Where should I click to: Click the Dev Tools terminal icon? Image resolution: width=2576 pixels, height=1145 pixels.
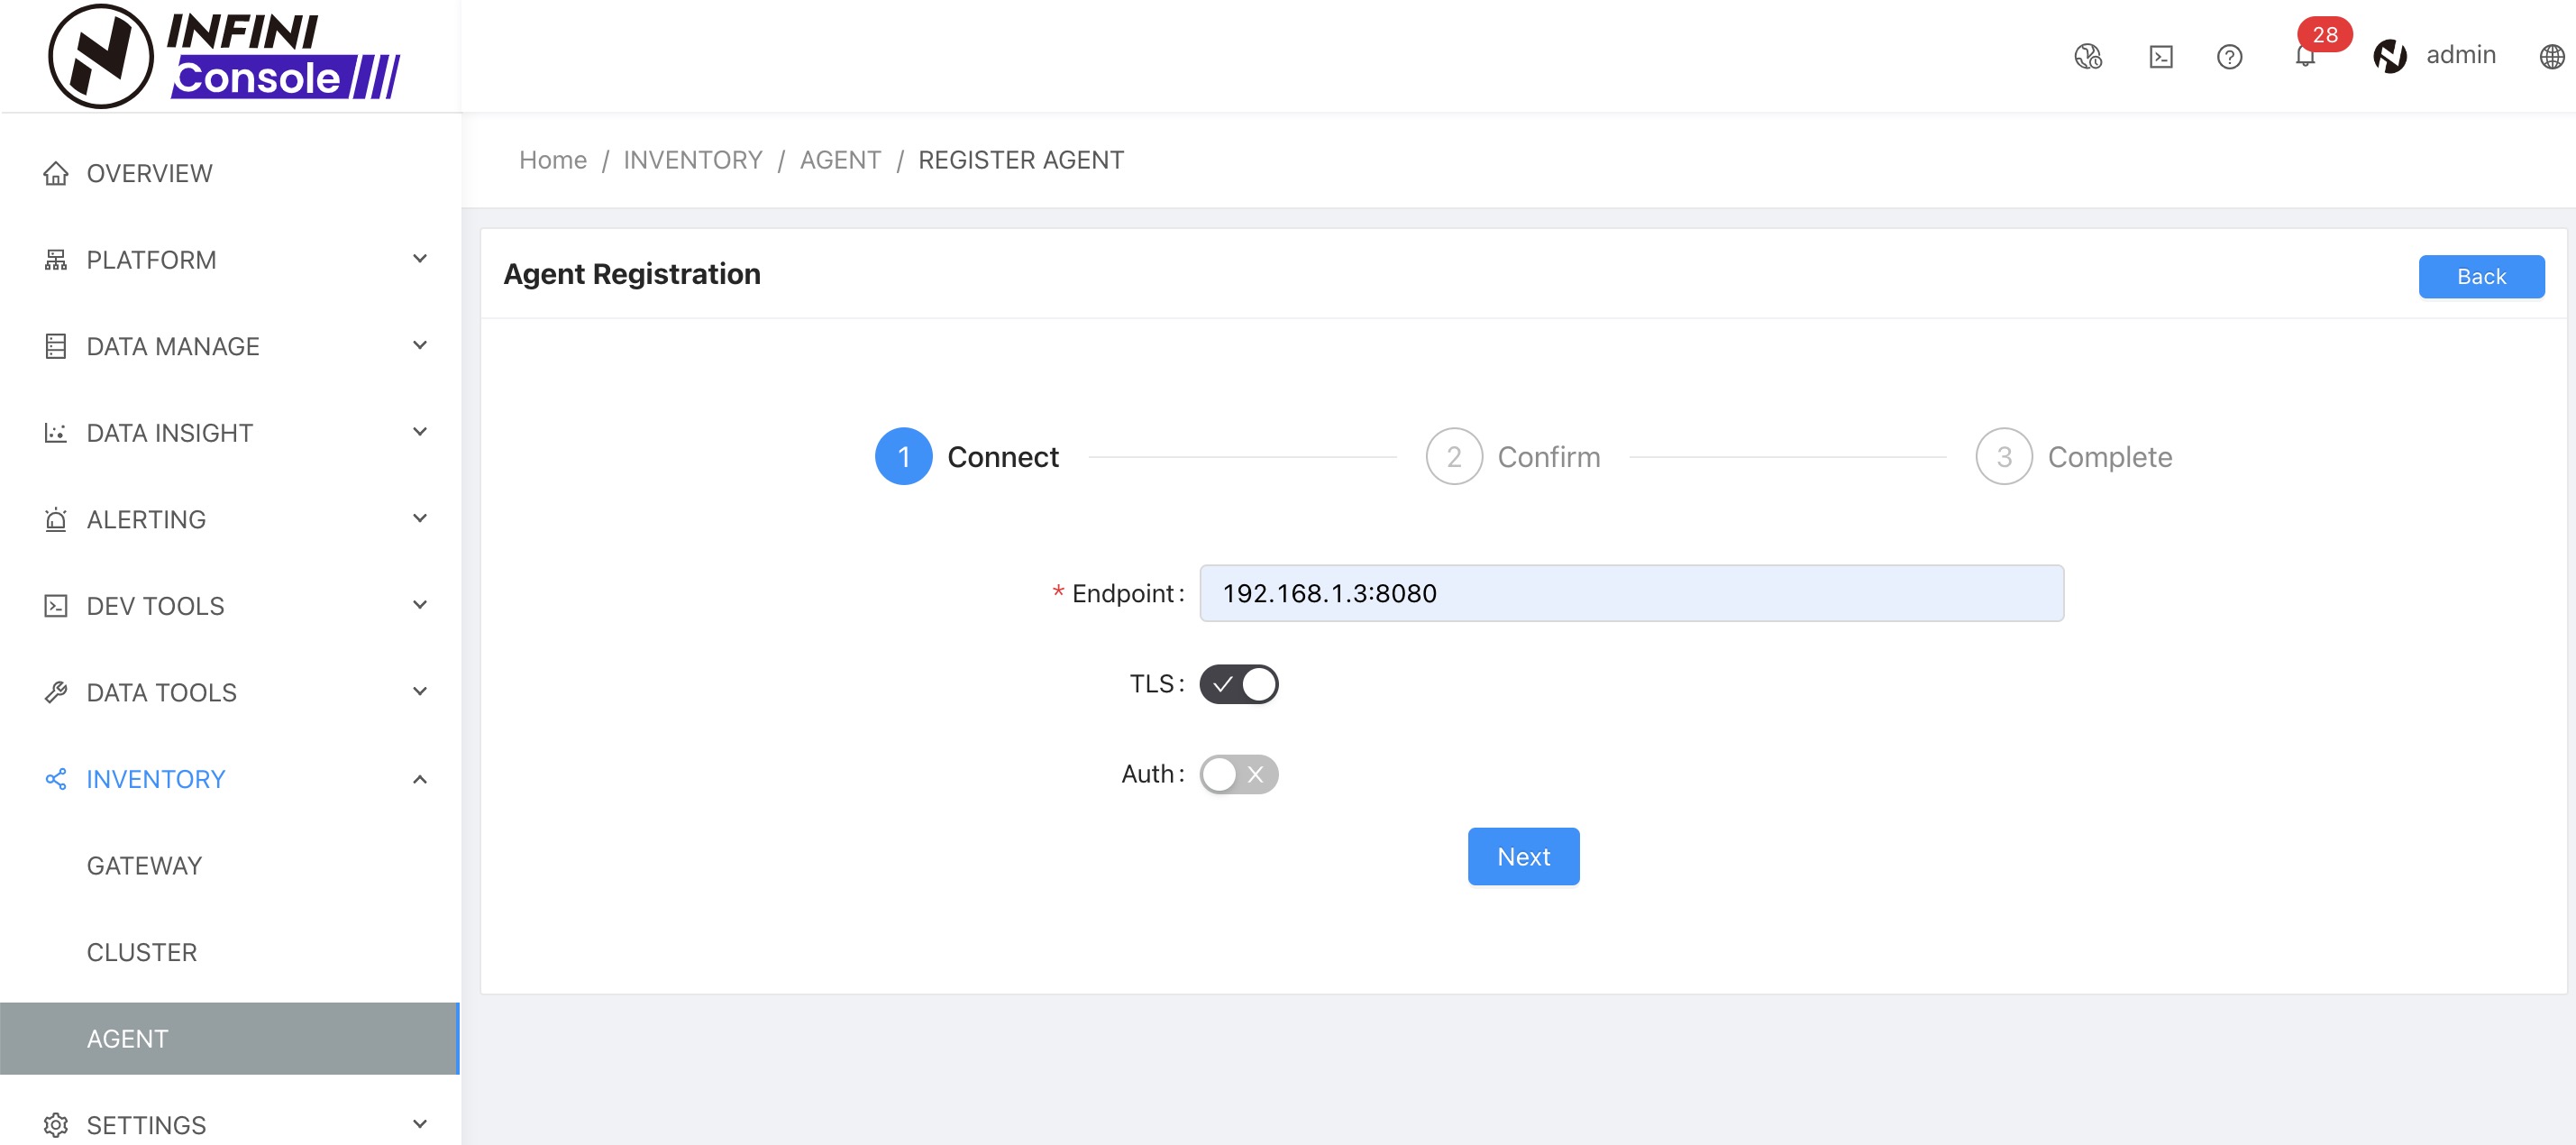click(x=56, y=606)
